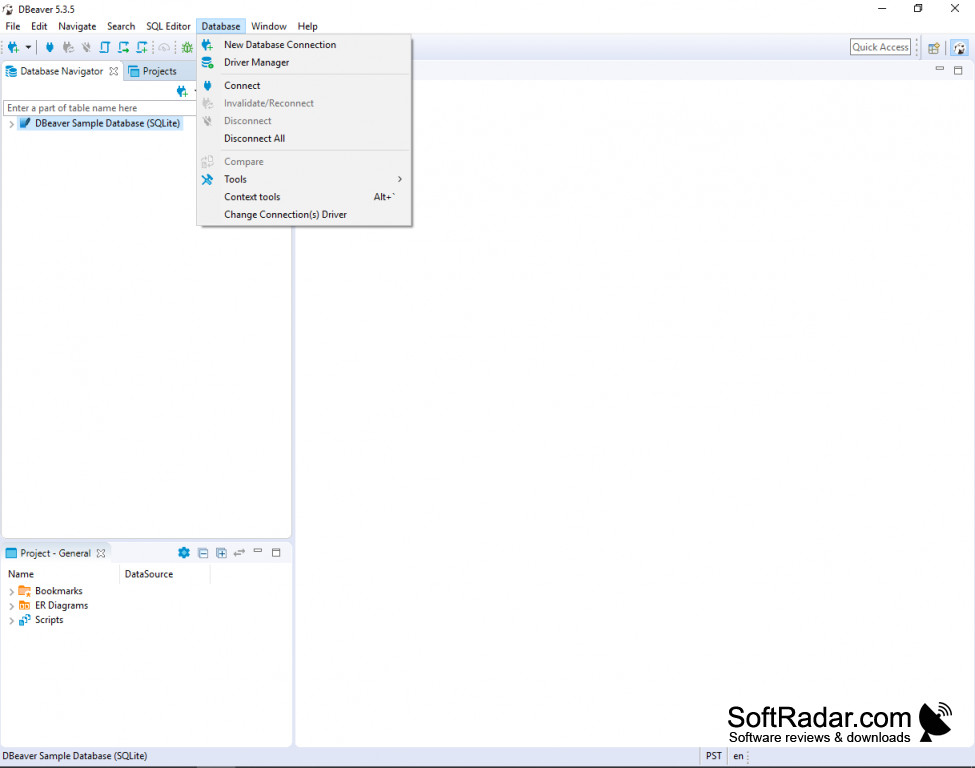
Task: Minimize the Project - General panel
Action: click(x=257, y=551)
